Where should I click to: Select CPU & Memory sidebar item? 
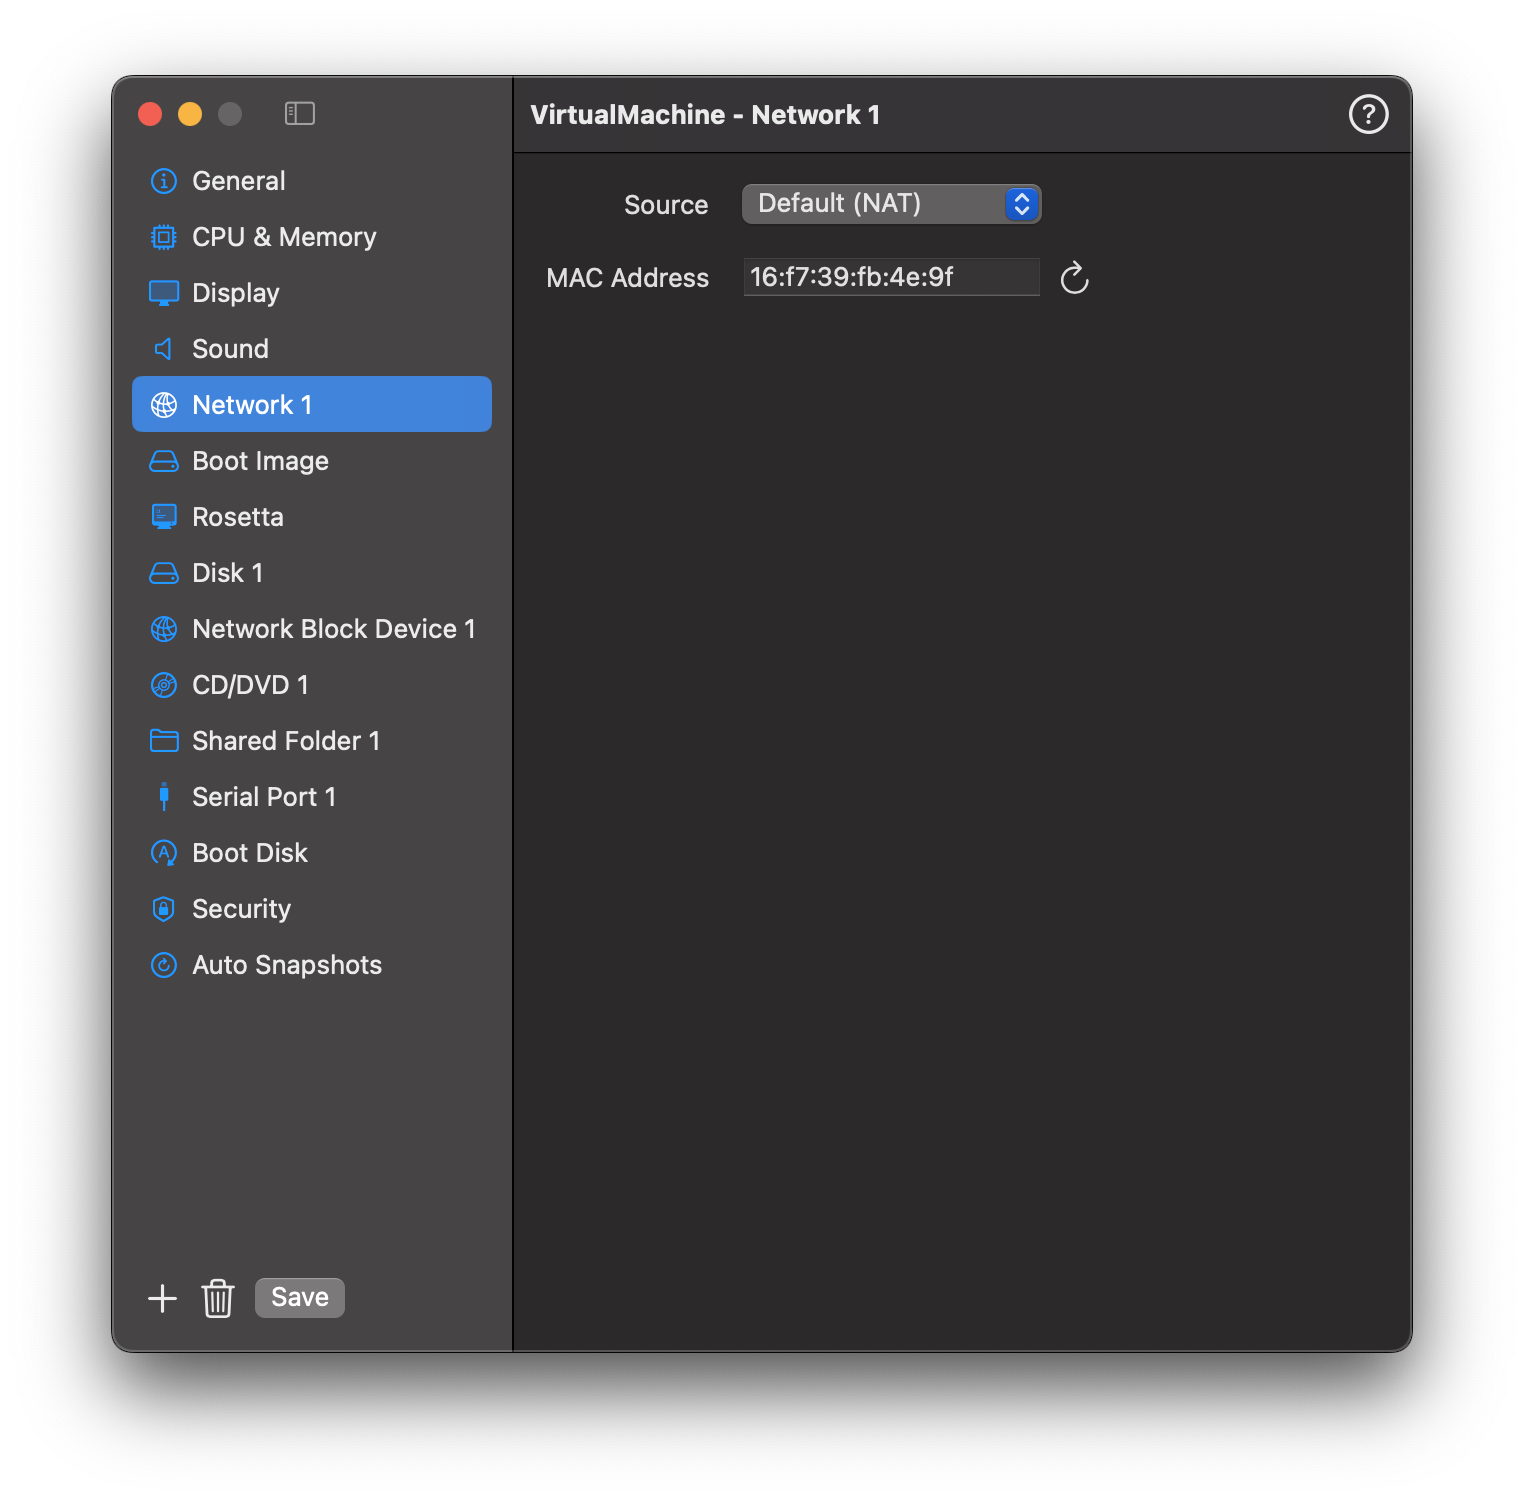click(284, 237)
